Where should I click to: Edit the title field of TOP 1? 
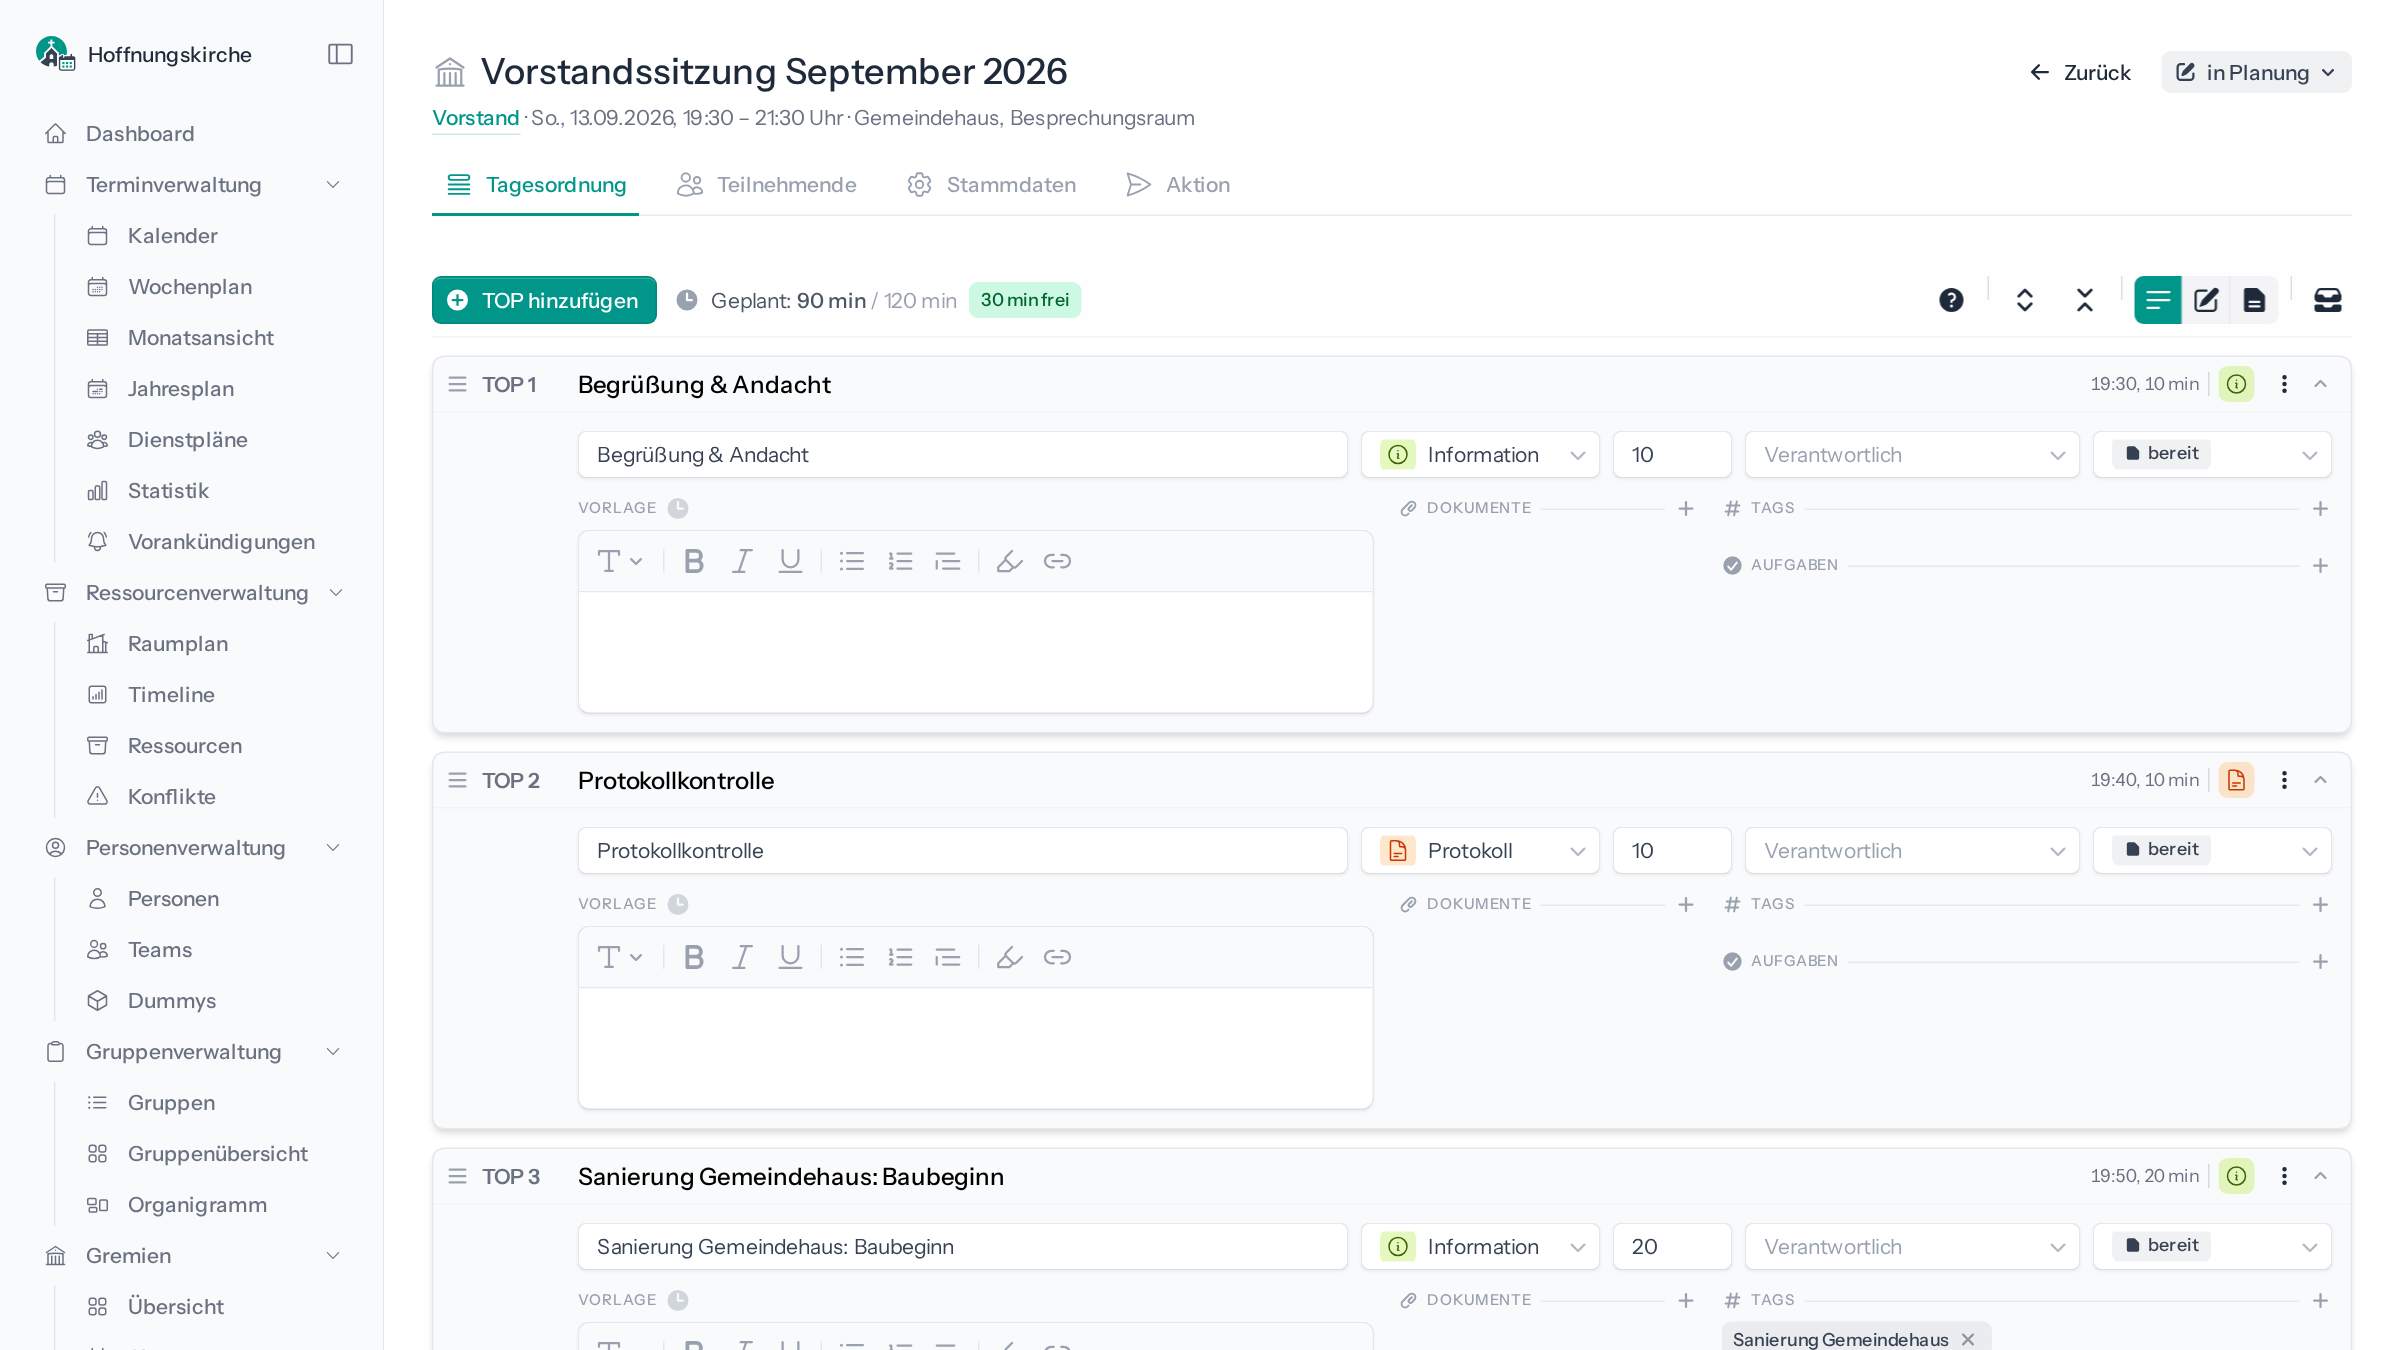(x=962, y=455)
